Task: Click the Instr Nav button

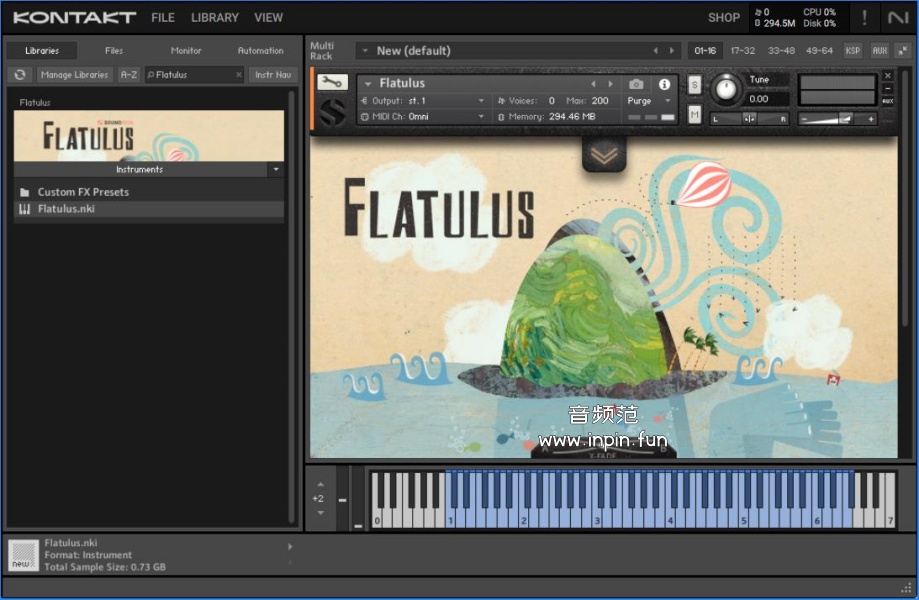Action: click(273, 75)
